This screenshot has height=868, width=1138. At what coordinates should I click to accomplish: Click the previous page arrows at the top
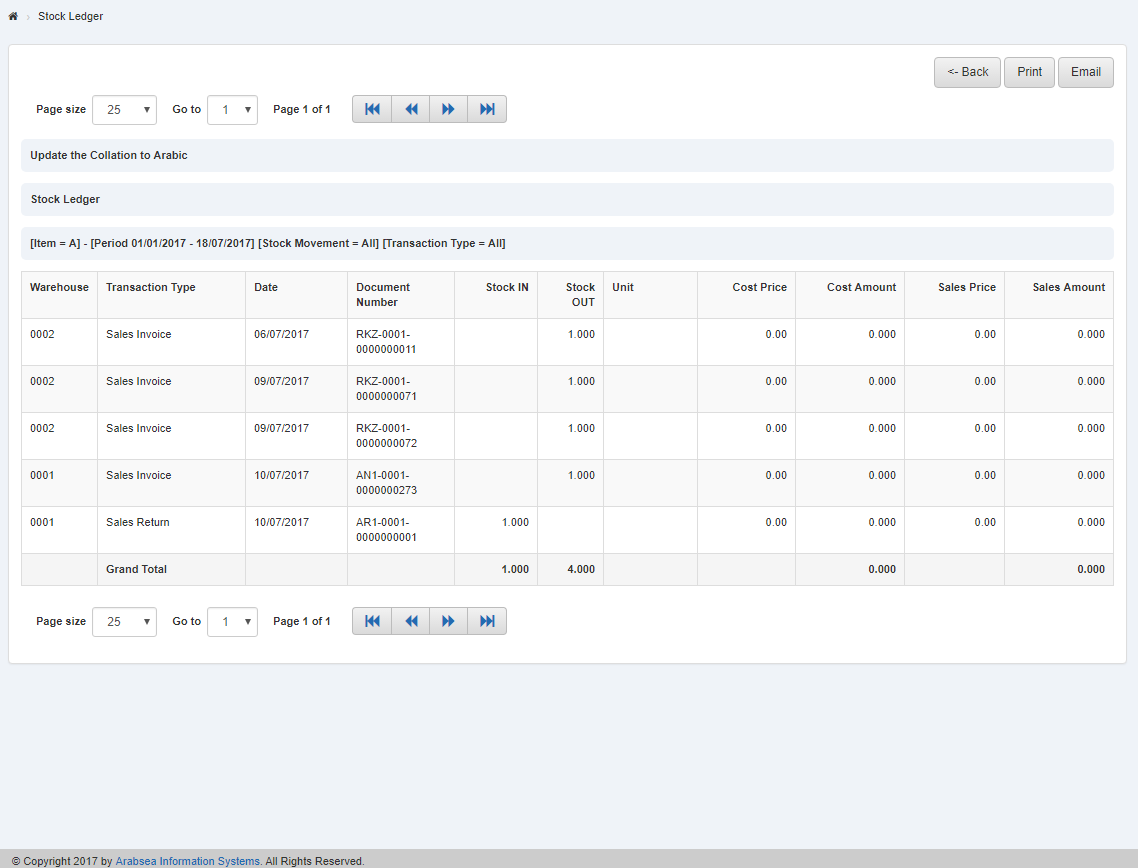(x=410, y=108)
